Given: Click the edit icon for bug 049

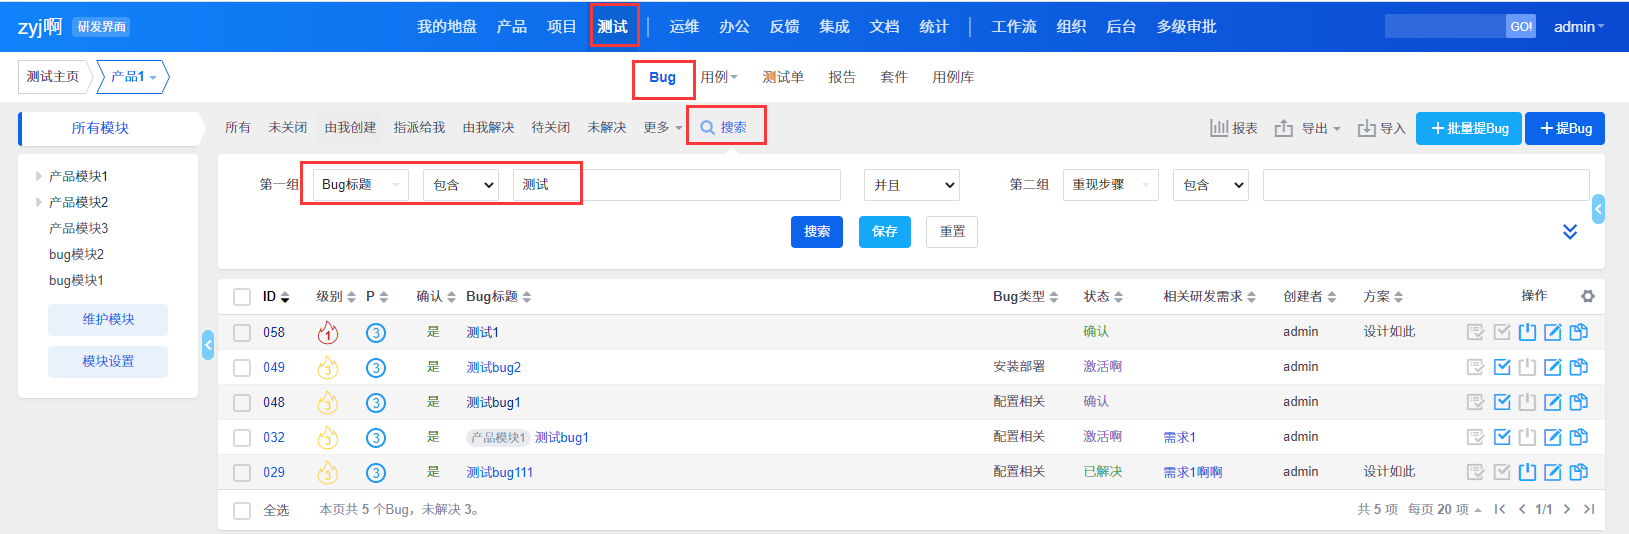Looking at the screenshot, I should tap(1553, 367).
